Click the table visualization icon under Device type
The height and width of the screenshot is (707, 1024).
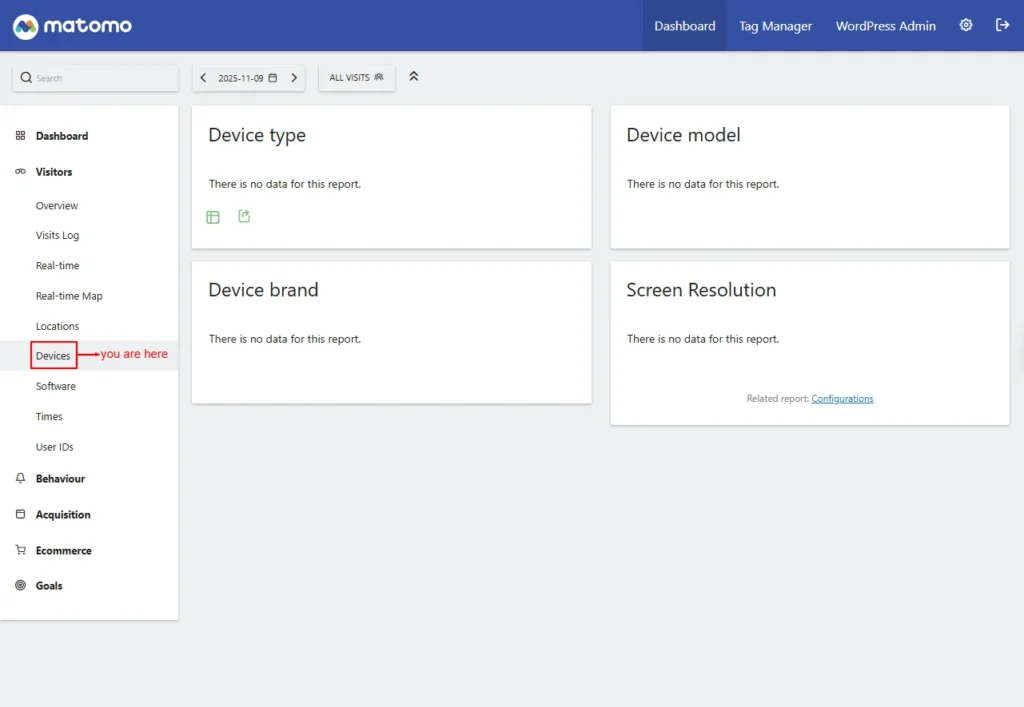pos(213,217)
